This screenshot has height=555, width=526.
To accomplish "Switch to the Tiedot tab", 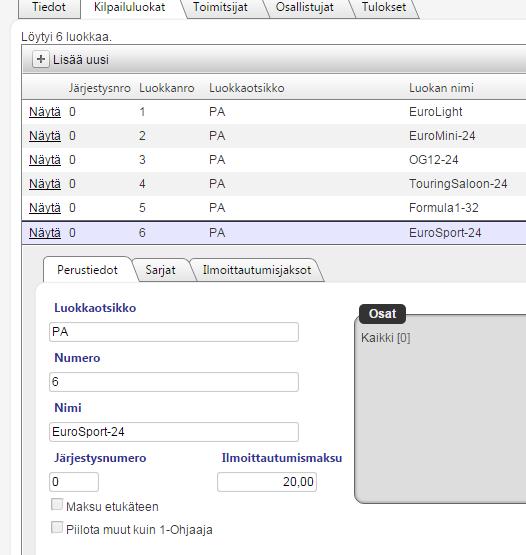I will pos(49,7).
